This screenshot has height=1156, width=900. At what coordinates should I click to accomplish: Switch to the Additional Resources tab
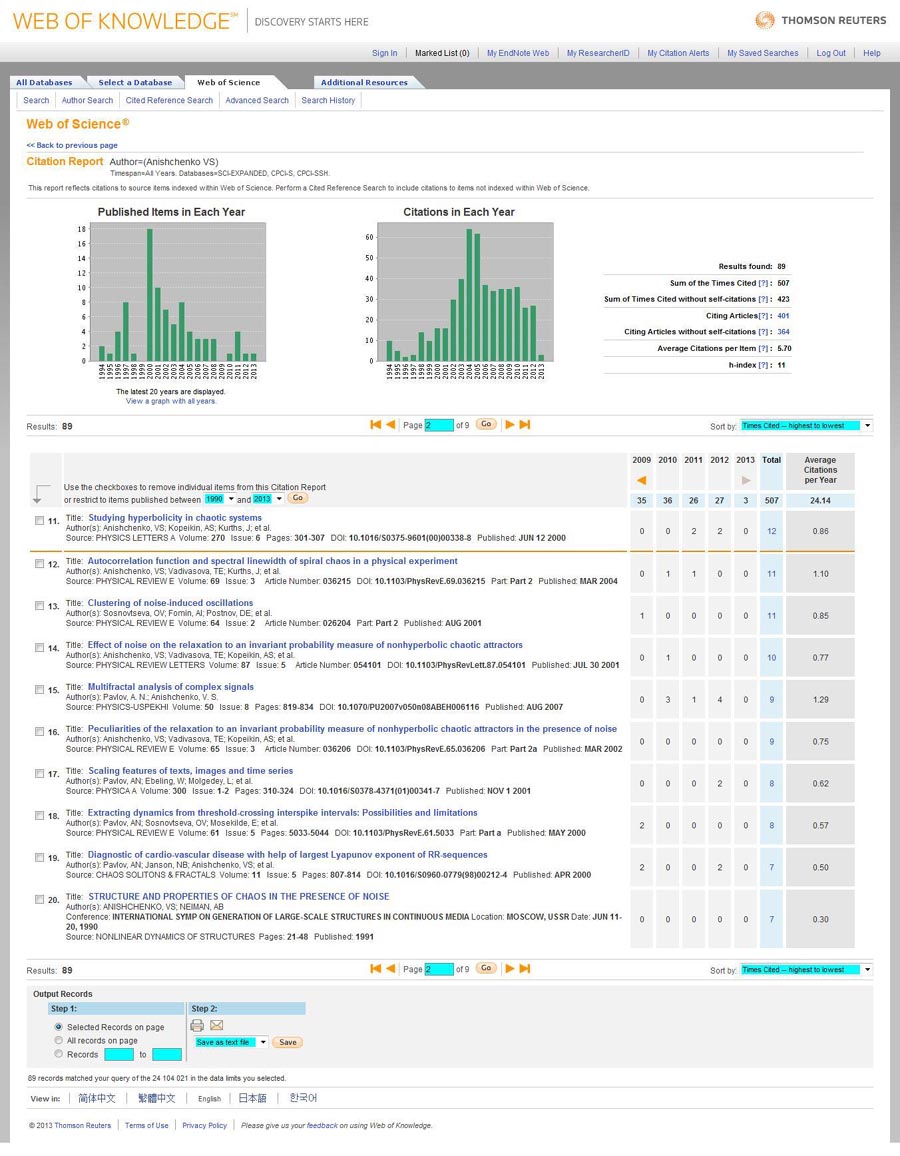pos(364,82)
